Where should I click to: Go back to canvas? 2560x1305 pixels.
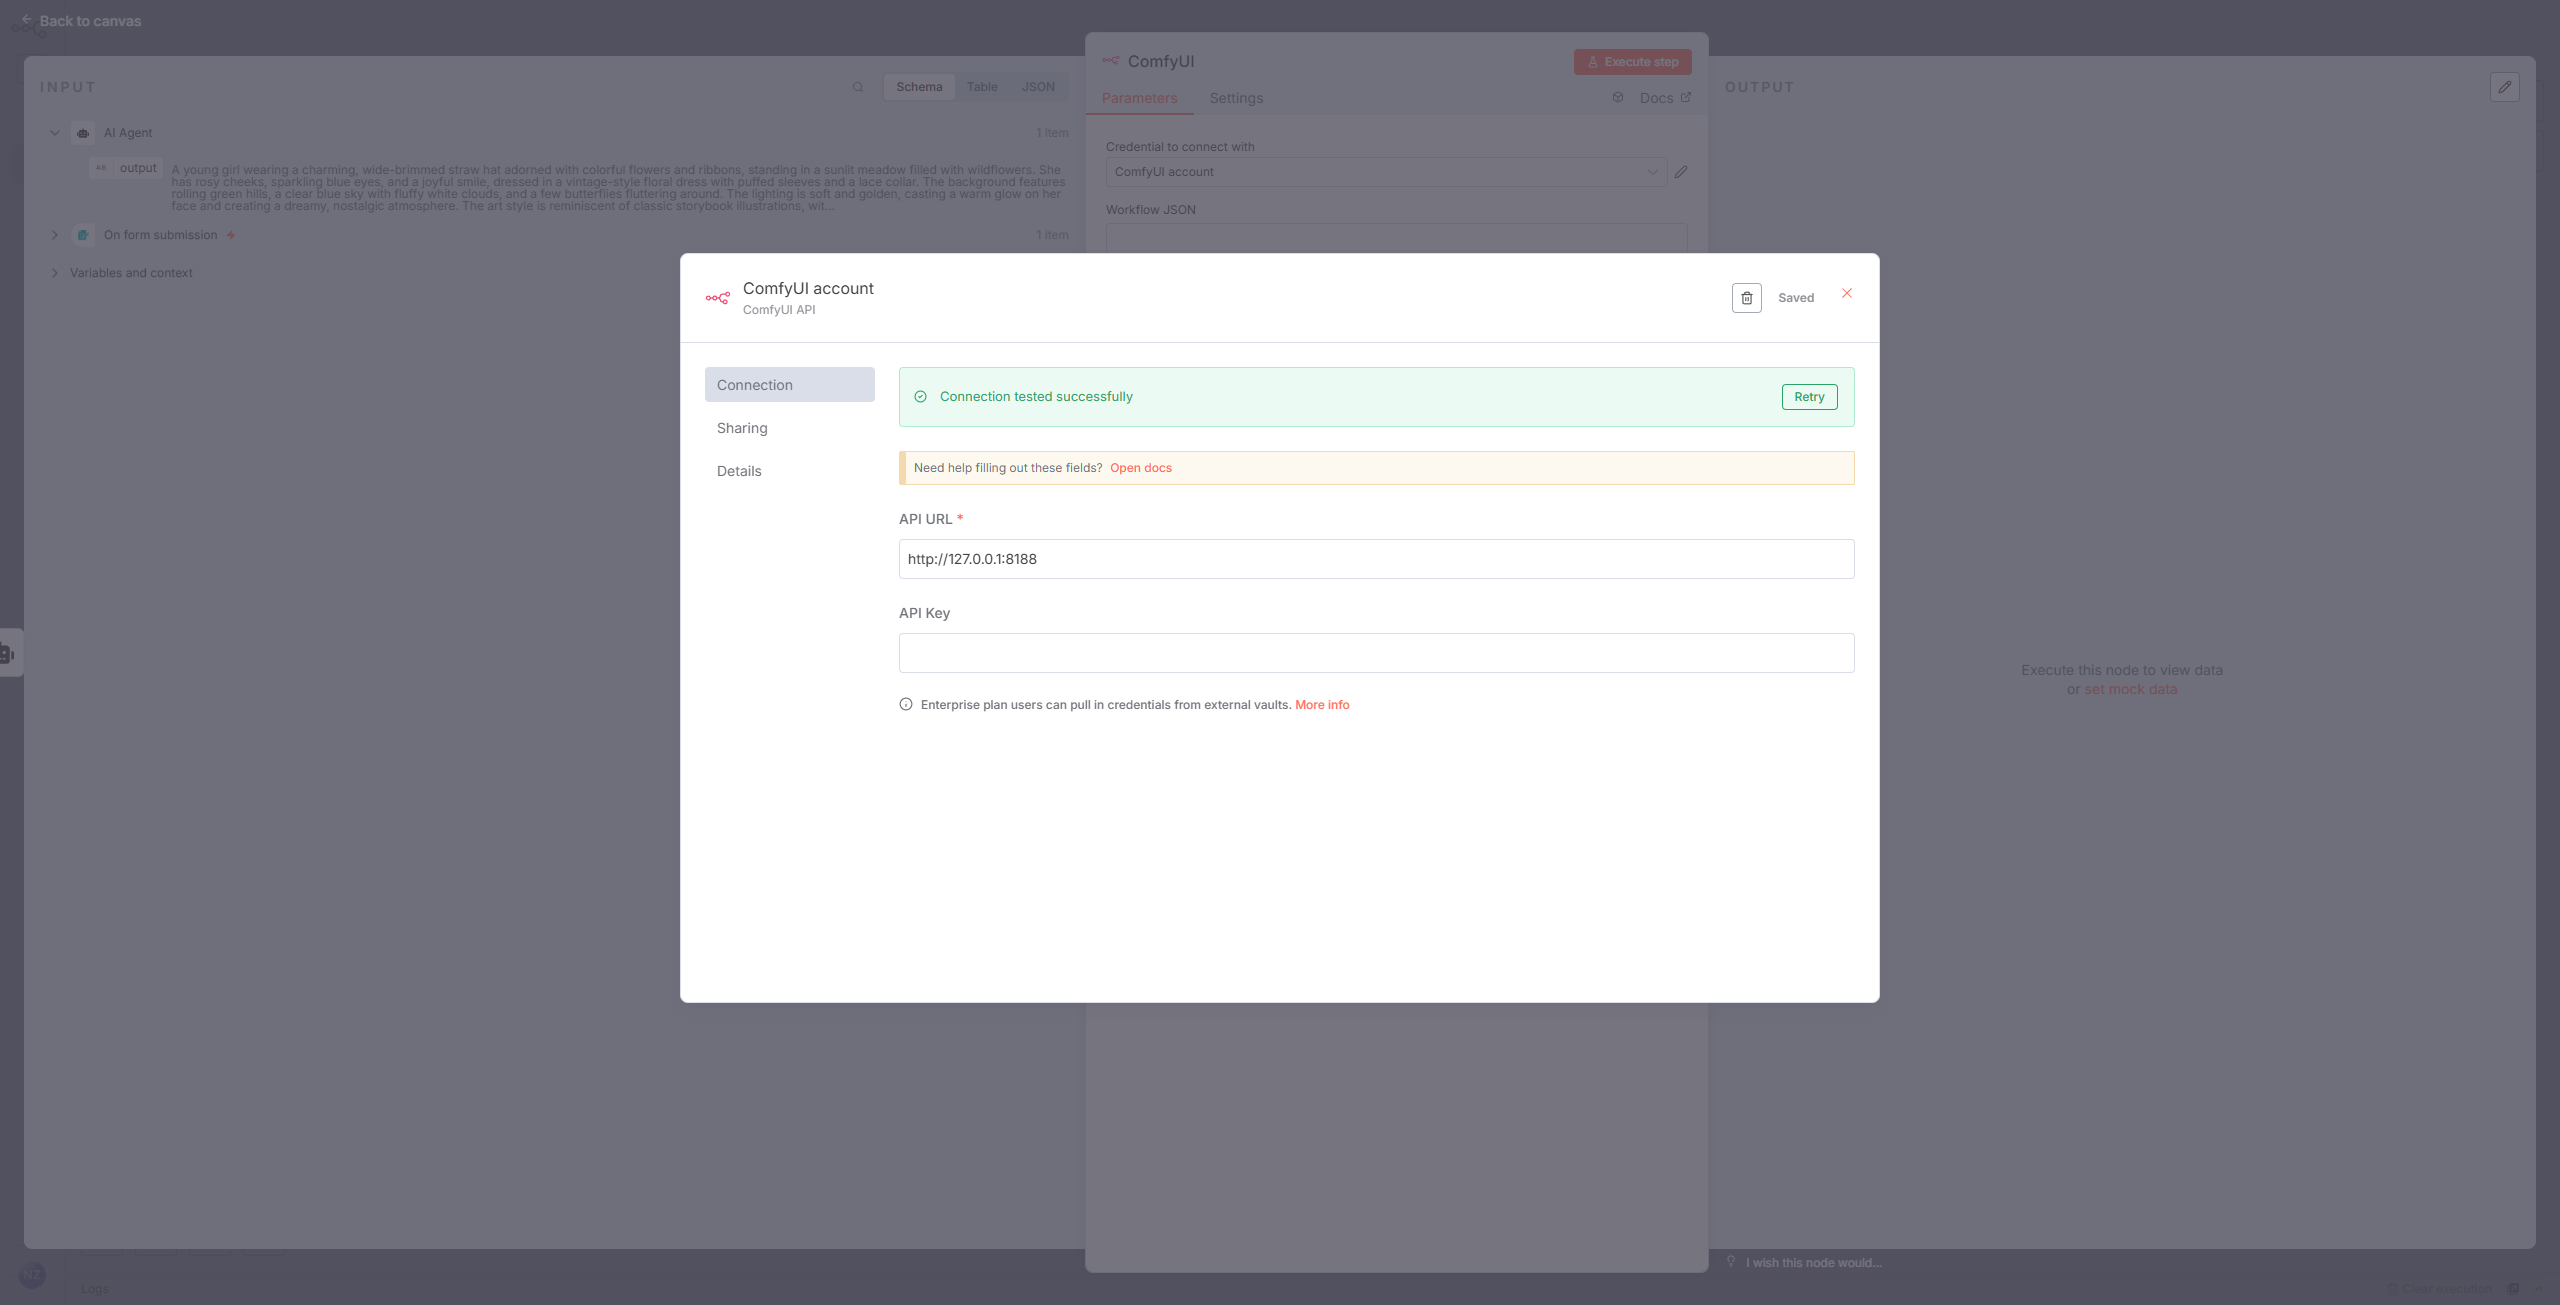click(81, 21)
